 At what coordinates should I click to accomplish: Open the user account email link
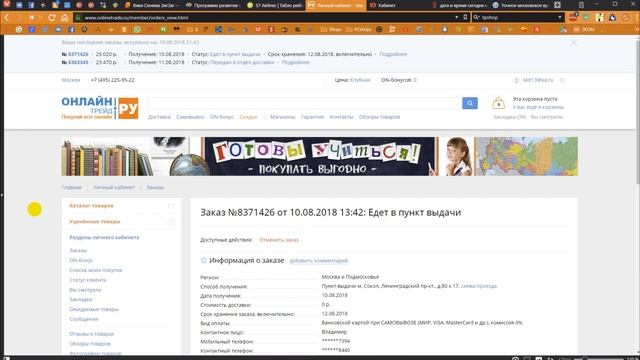point(538,80)
